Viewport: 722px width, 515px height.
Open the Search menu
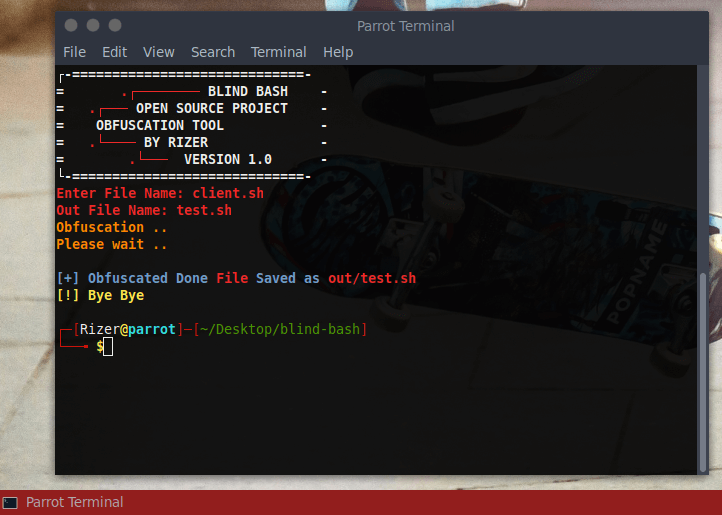(213, 52)
